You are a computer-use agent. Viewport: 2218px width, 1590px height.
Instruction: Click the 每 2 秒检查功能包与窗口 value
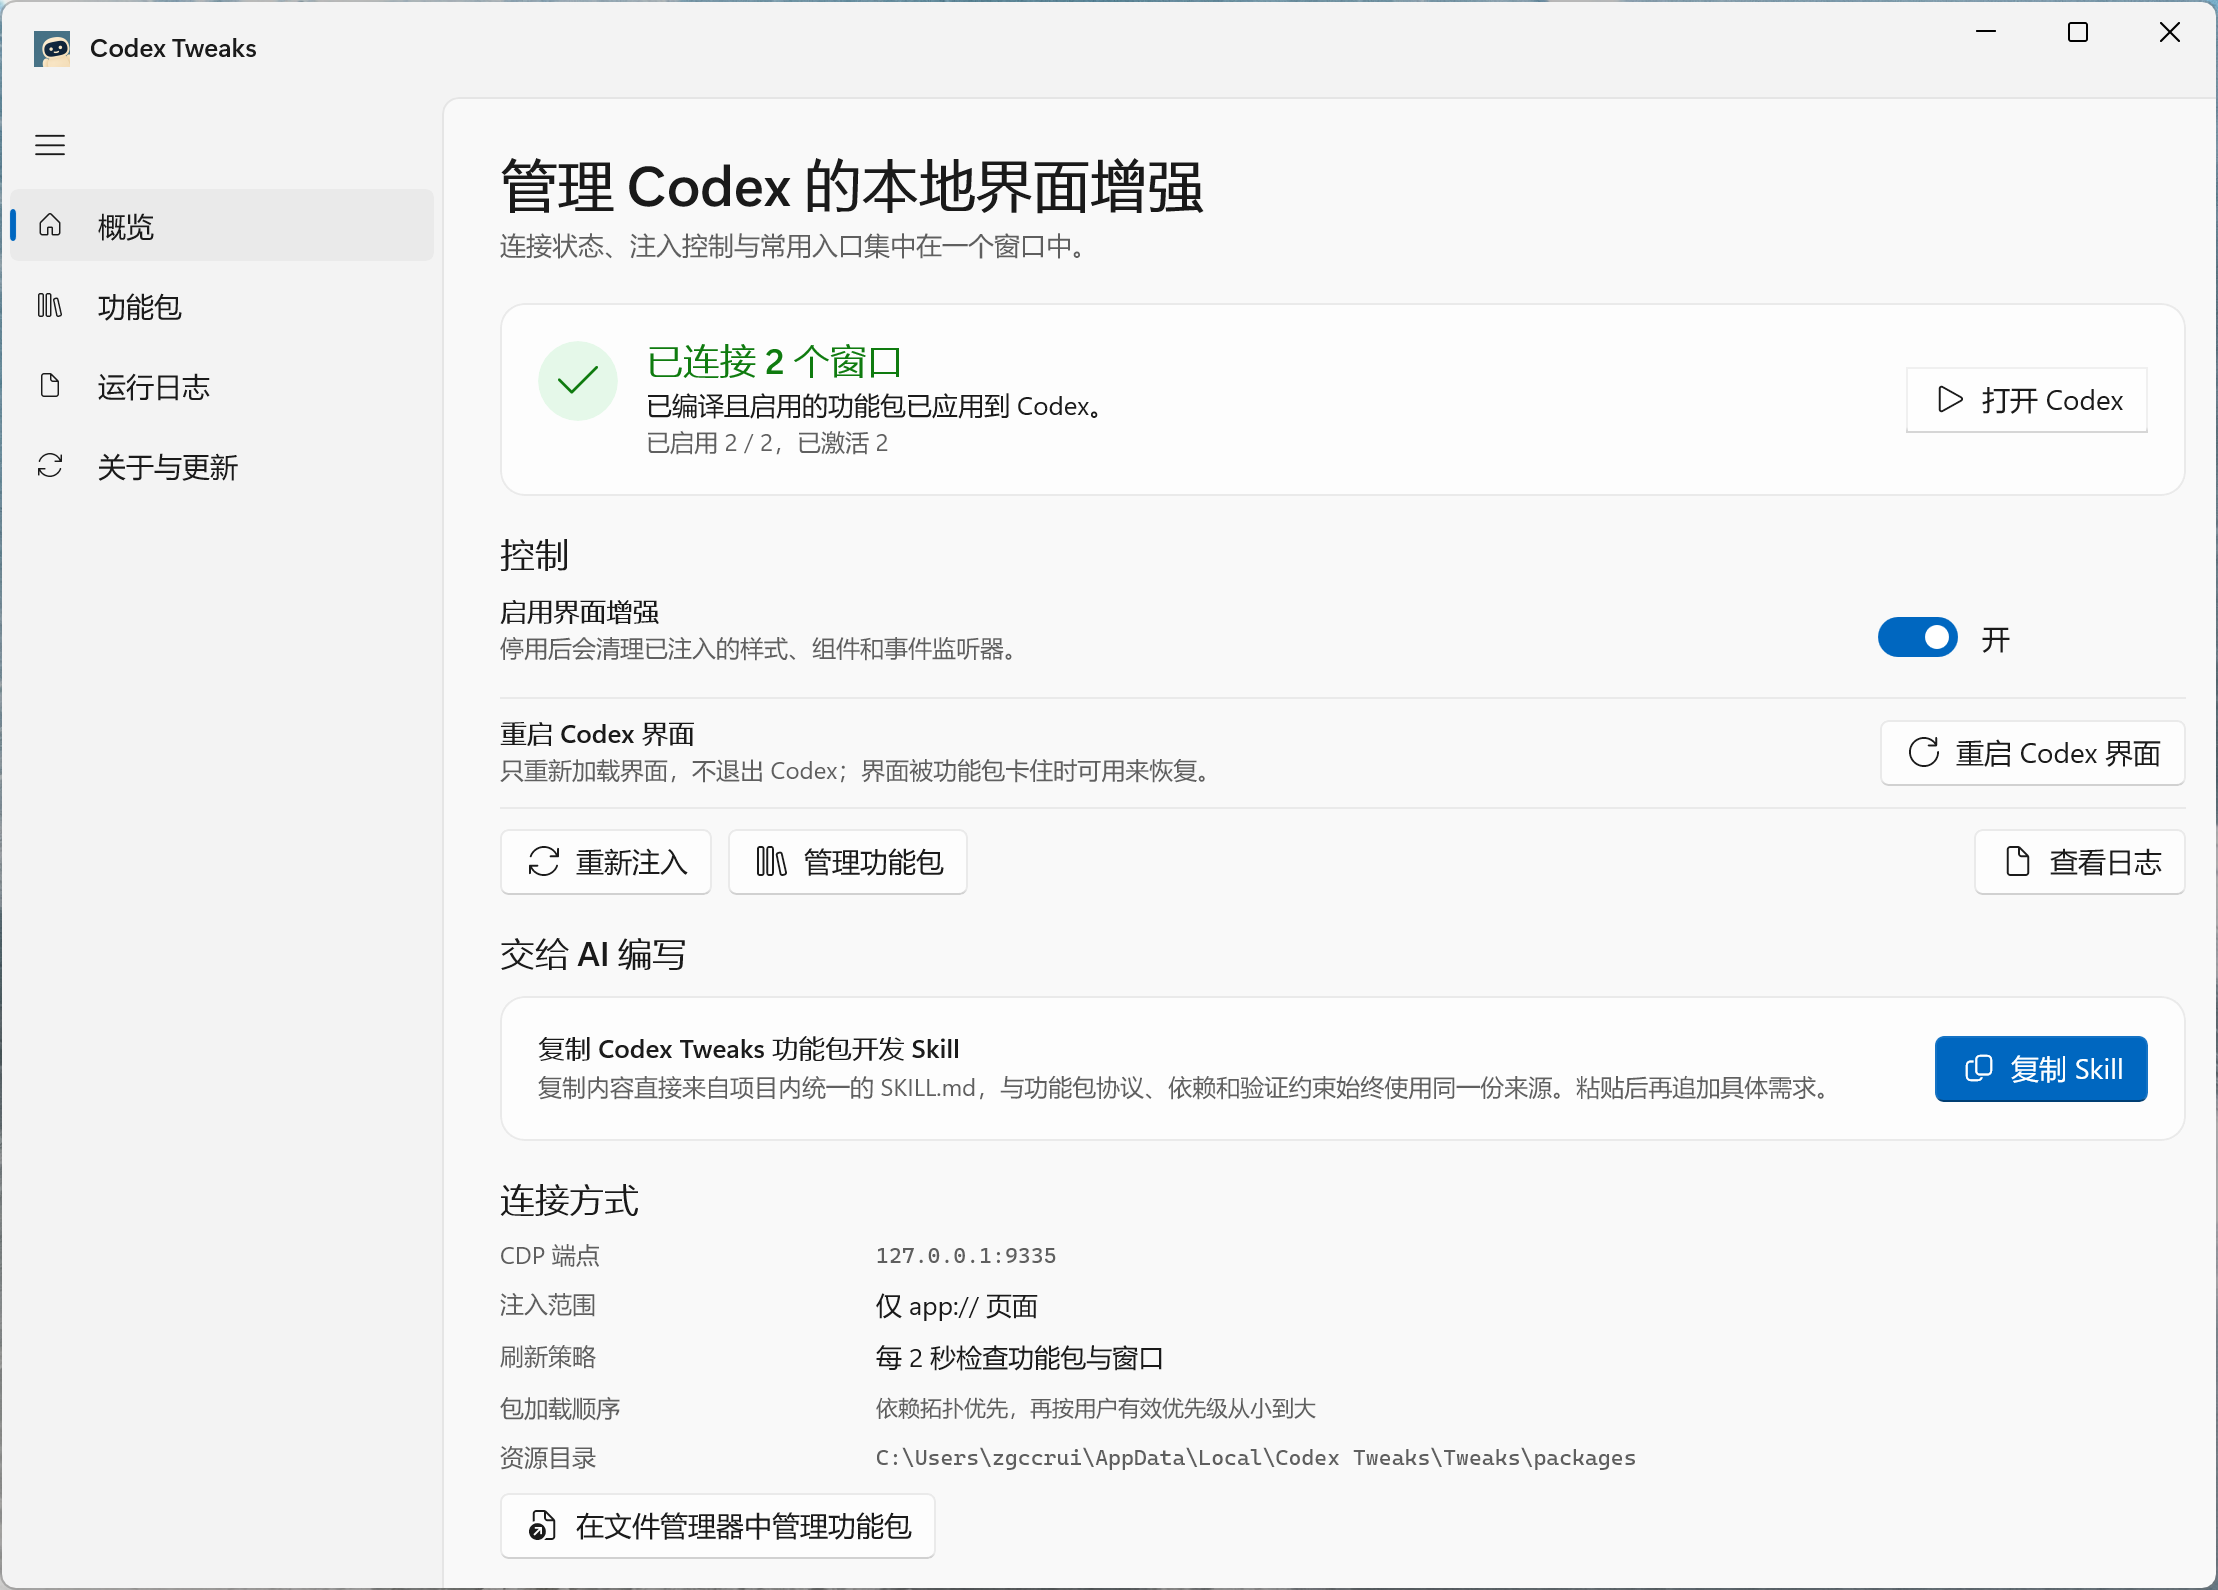click(1020, 1358)
